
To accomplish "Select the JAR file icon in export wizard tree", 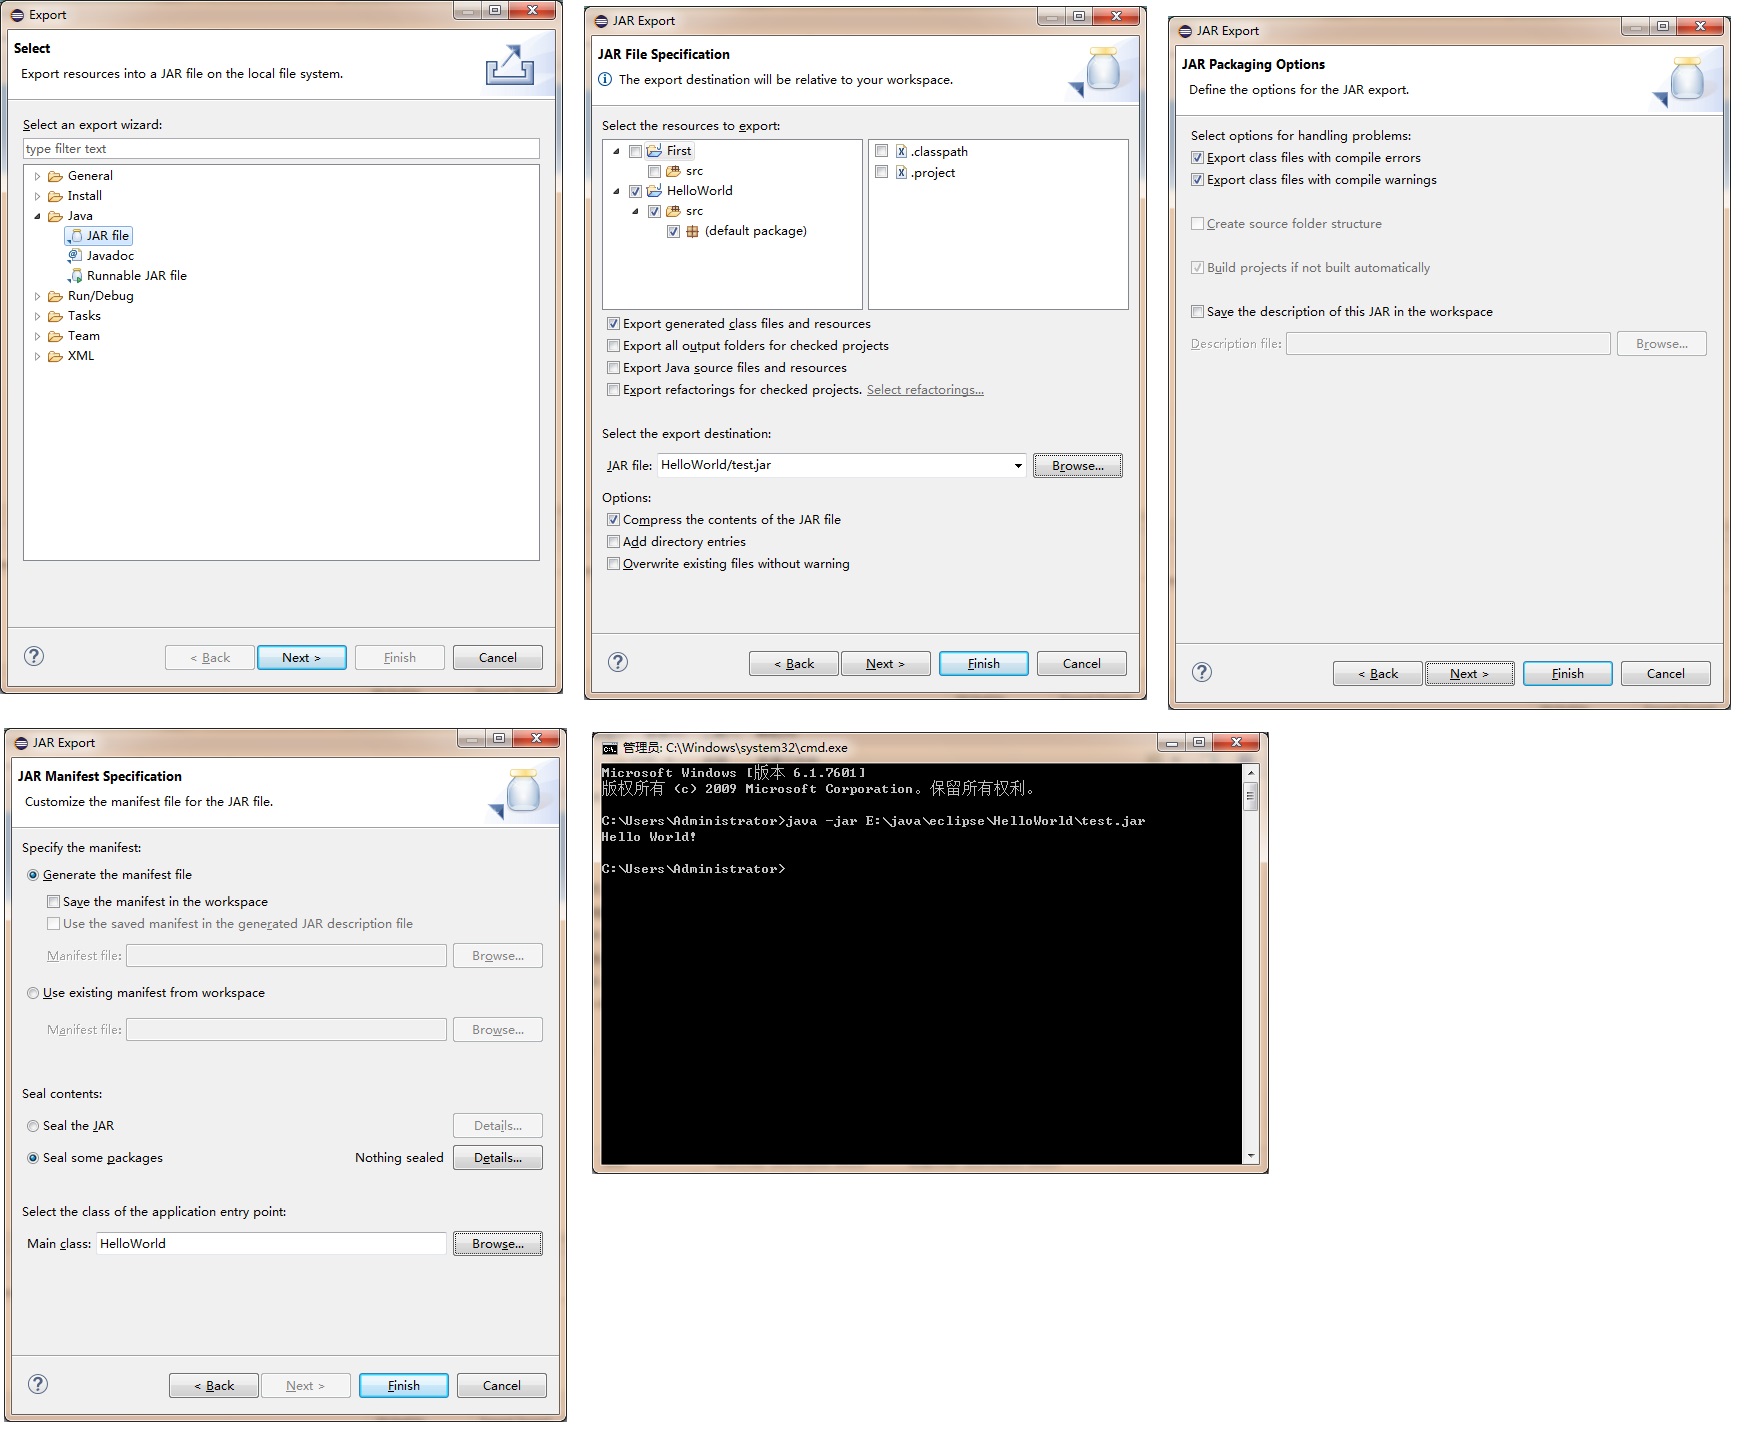I will pos(75,236).
